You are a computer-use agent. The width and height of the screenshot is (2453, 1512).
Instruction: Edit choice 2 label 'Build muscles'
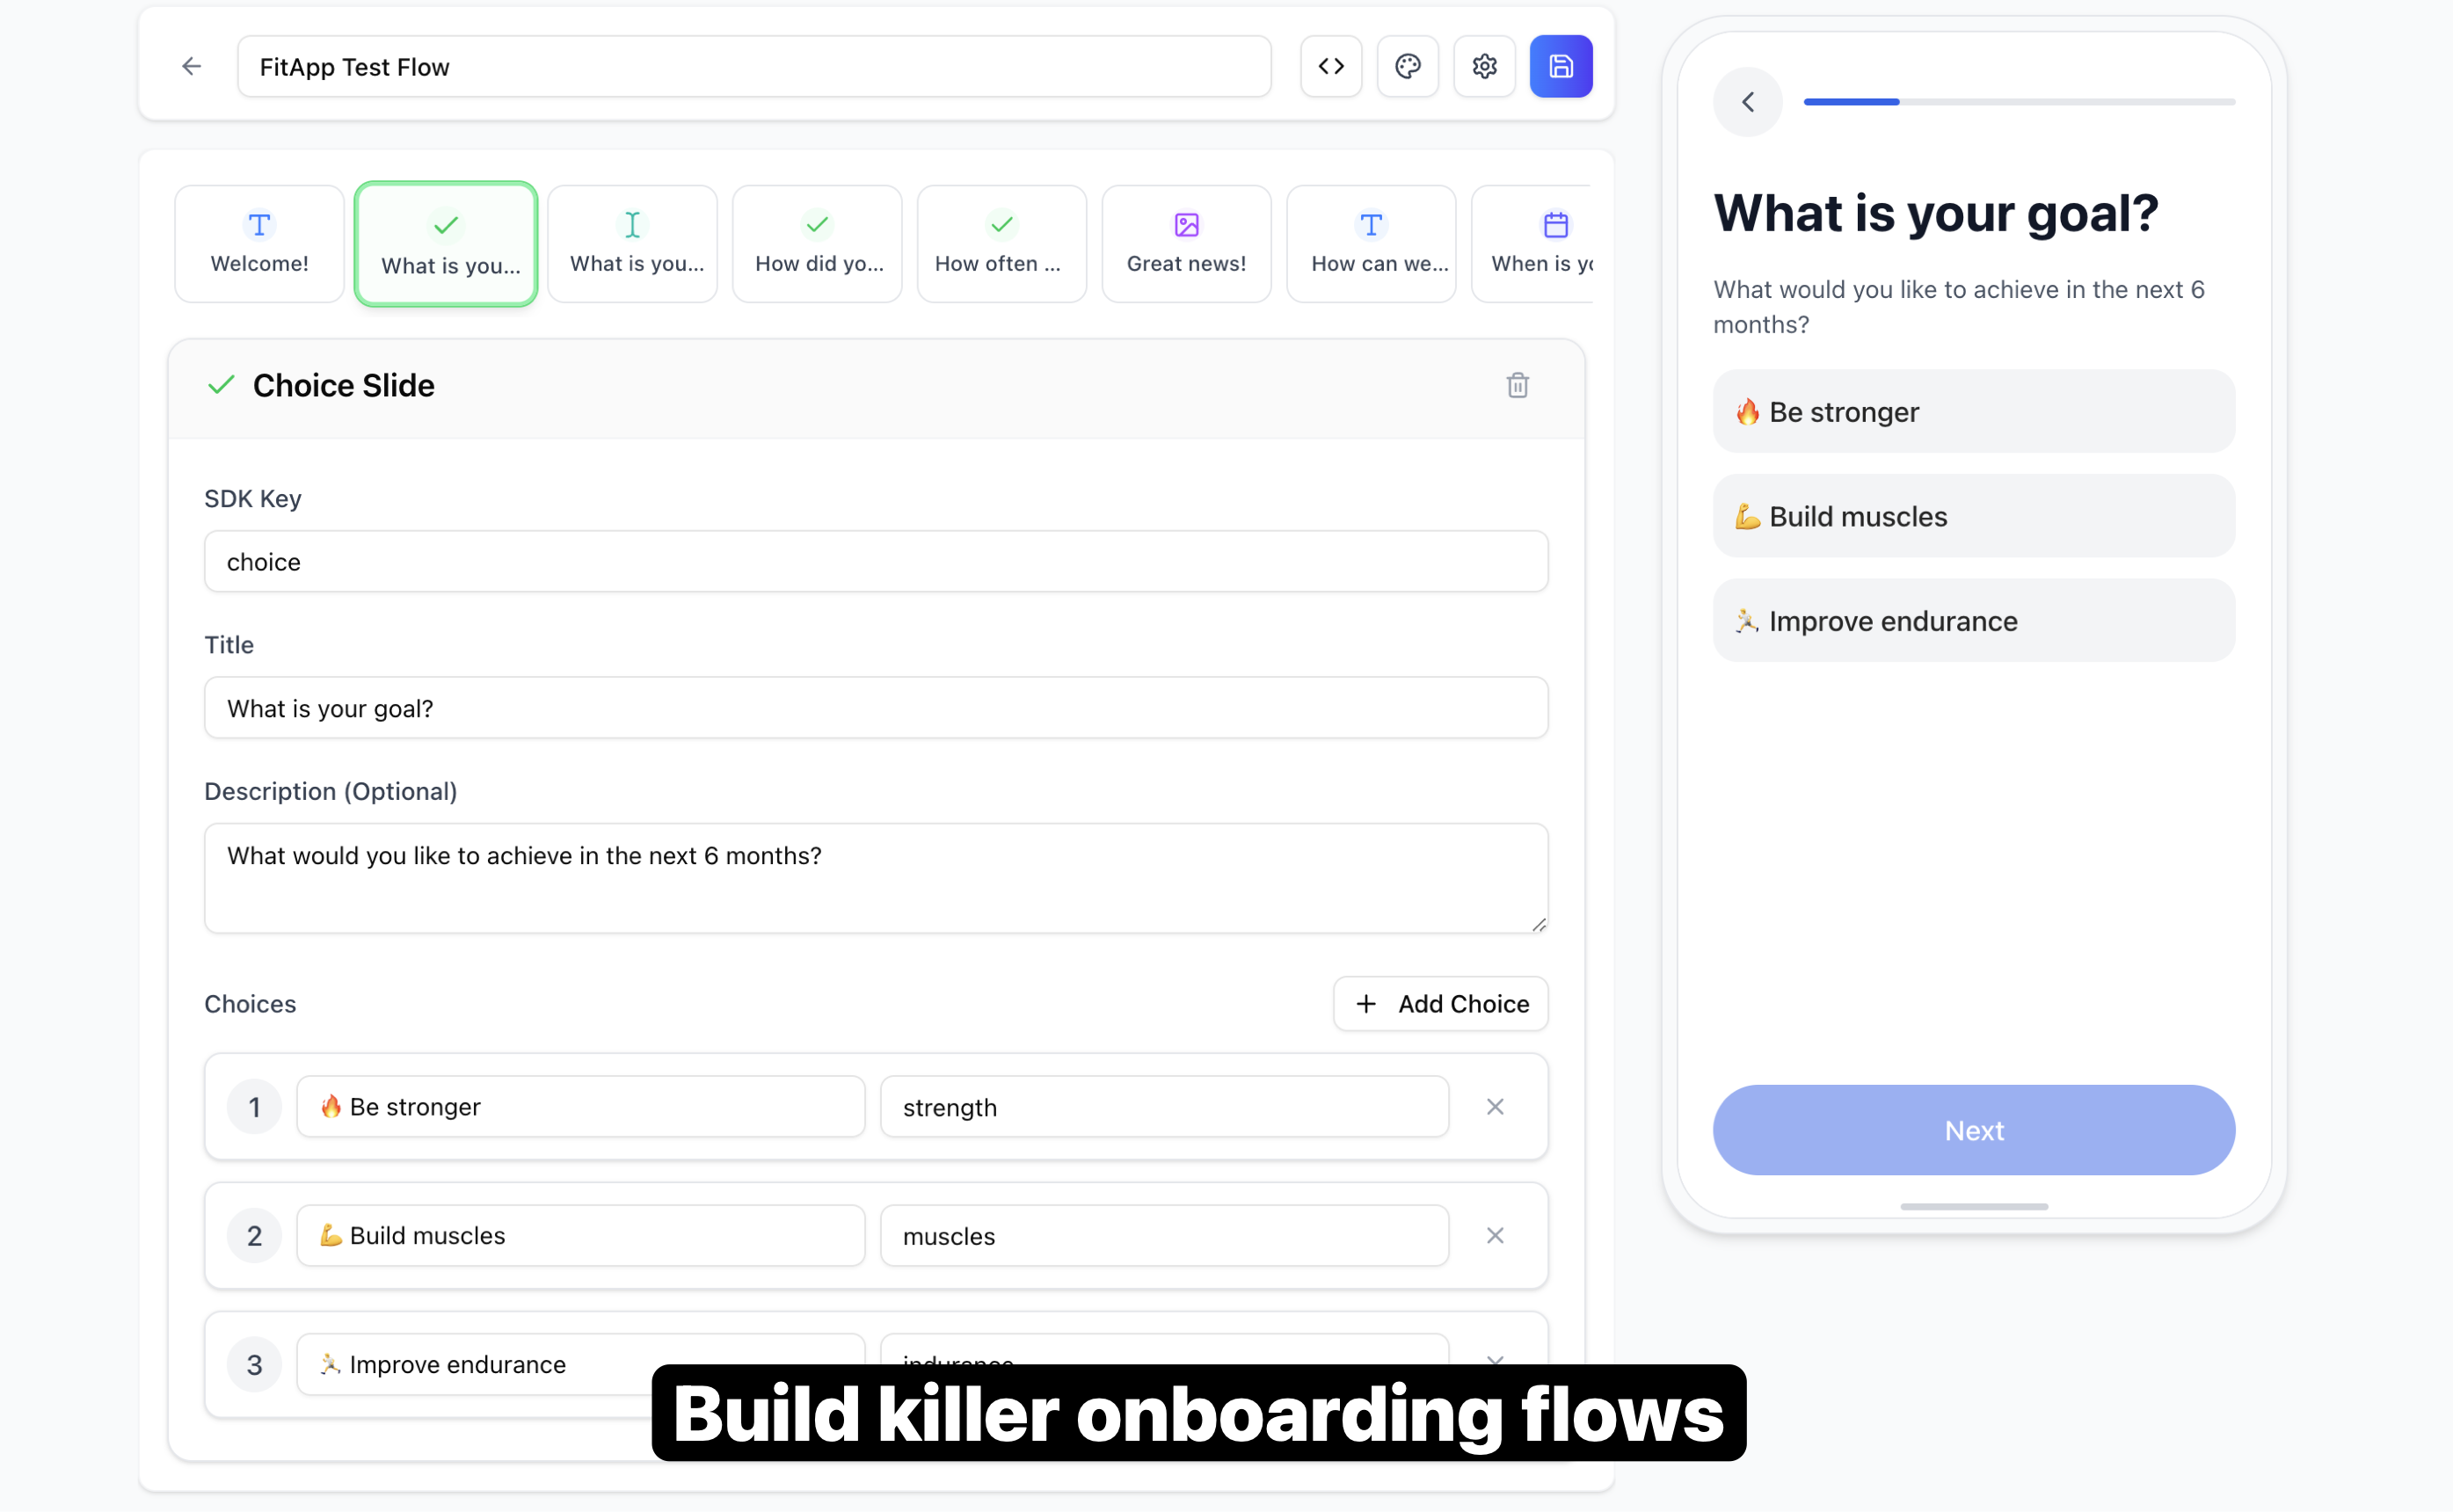coord(581,1236)
